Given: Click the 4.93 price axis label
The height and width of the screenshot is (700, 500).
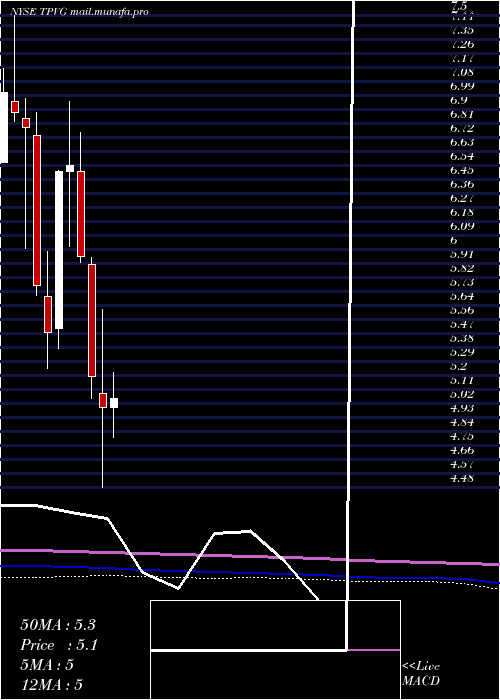Looking at the screenshot, I should [462, 408].
